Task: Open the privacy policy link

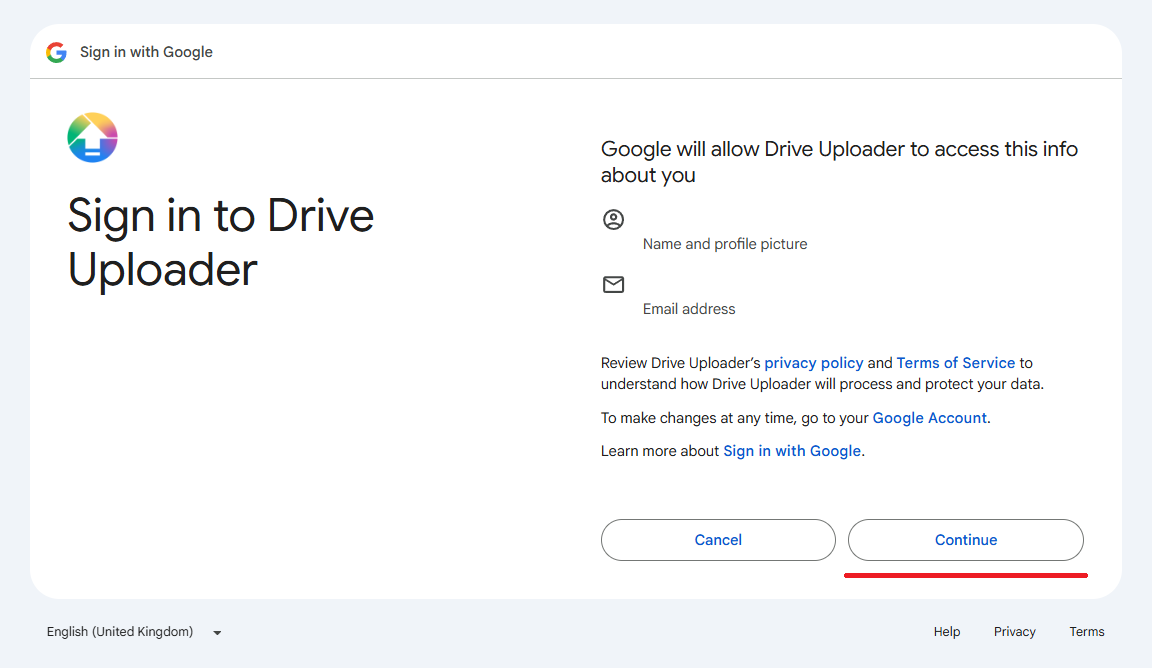Action: [x=813, y=363]
